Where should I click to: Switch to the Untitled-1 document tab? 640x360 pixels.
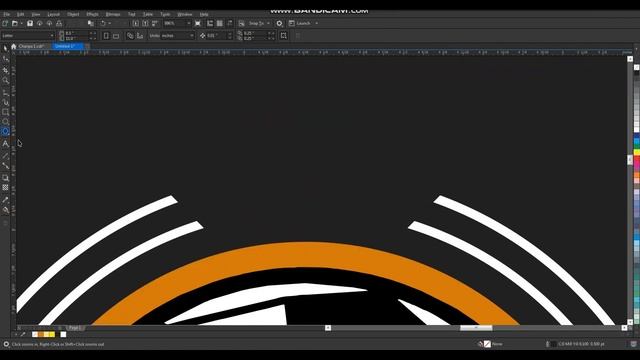[x=67, y=46]
